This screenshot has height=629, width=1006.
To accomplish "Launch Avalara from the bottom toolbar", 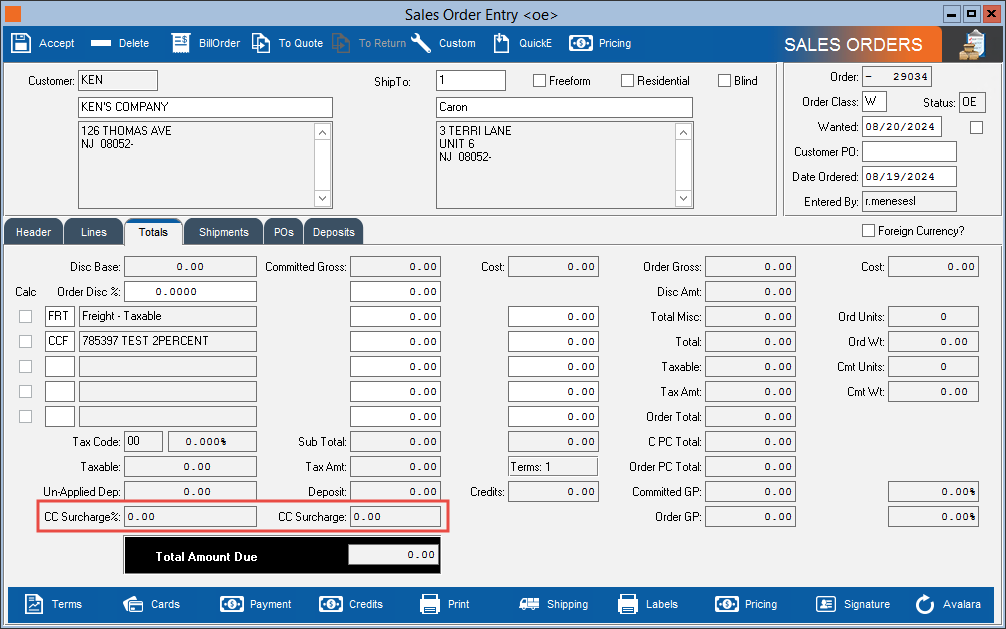I will [x=925, y=604].
